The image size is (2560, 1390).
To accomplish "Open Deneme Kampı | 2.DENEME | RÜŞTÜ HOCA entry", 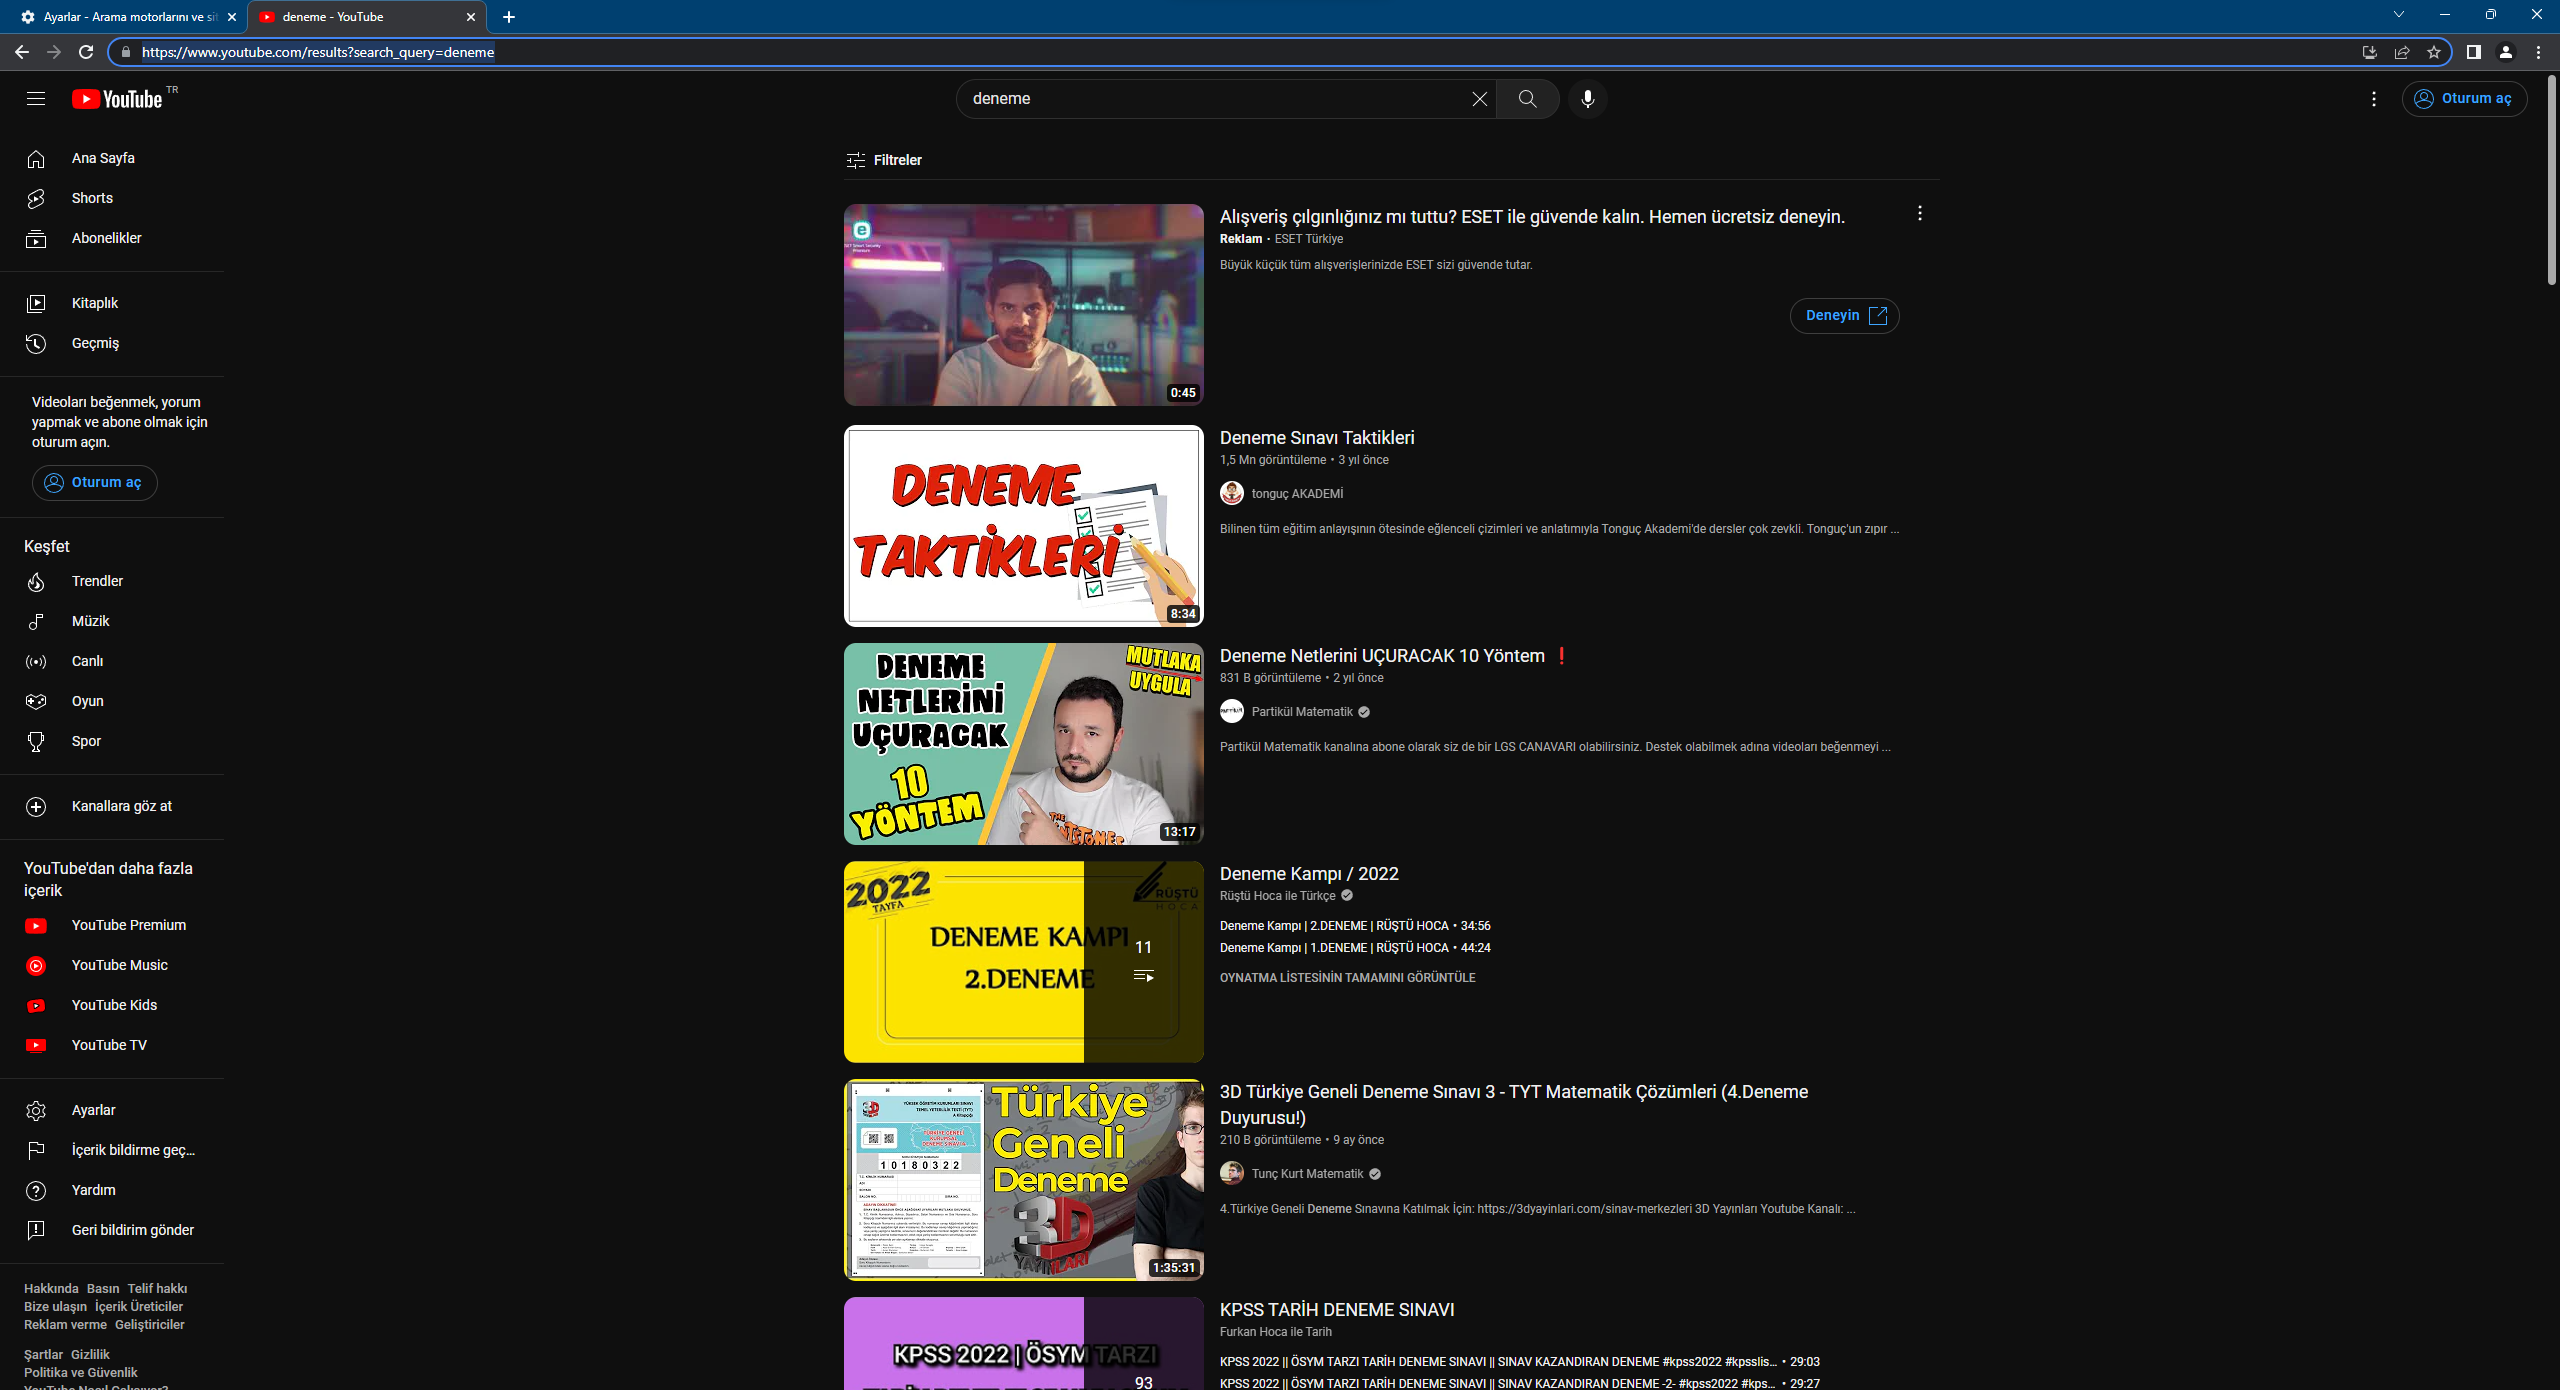I will pos(1355,926).
